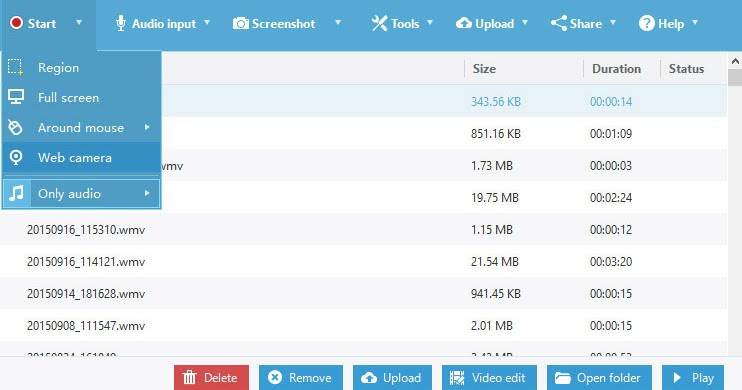Choose Around mouse menu entry

tap(81, 127)
